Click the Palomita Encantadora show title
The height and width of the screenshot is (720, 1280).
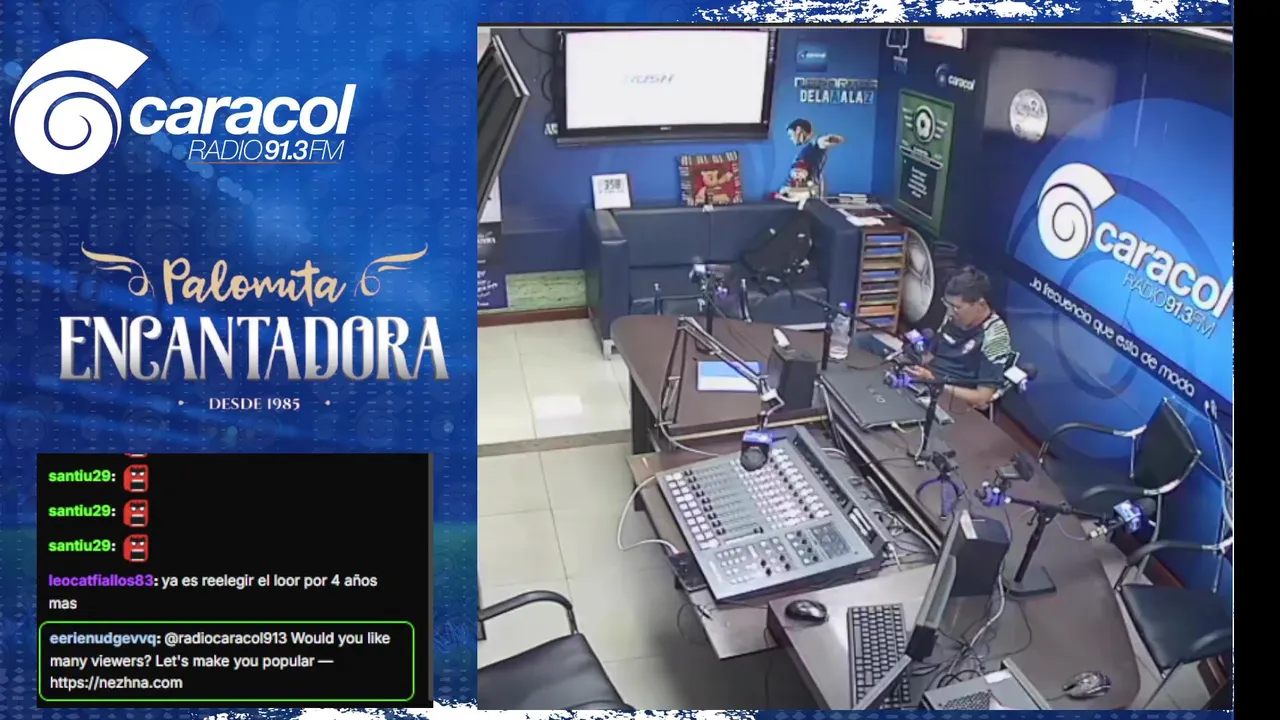pos(253,313)
